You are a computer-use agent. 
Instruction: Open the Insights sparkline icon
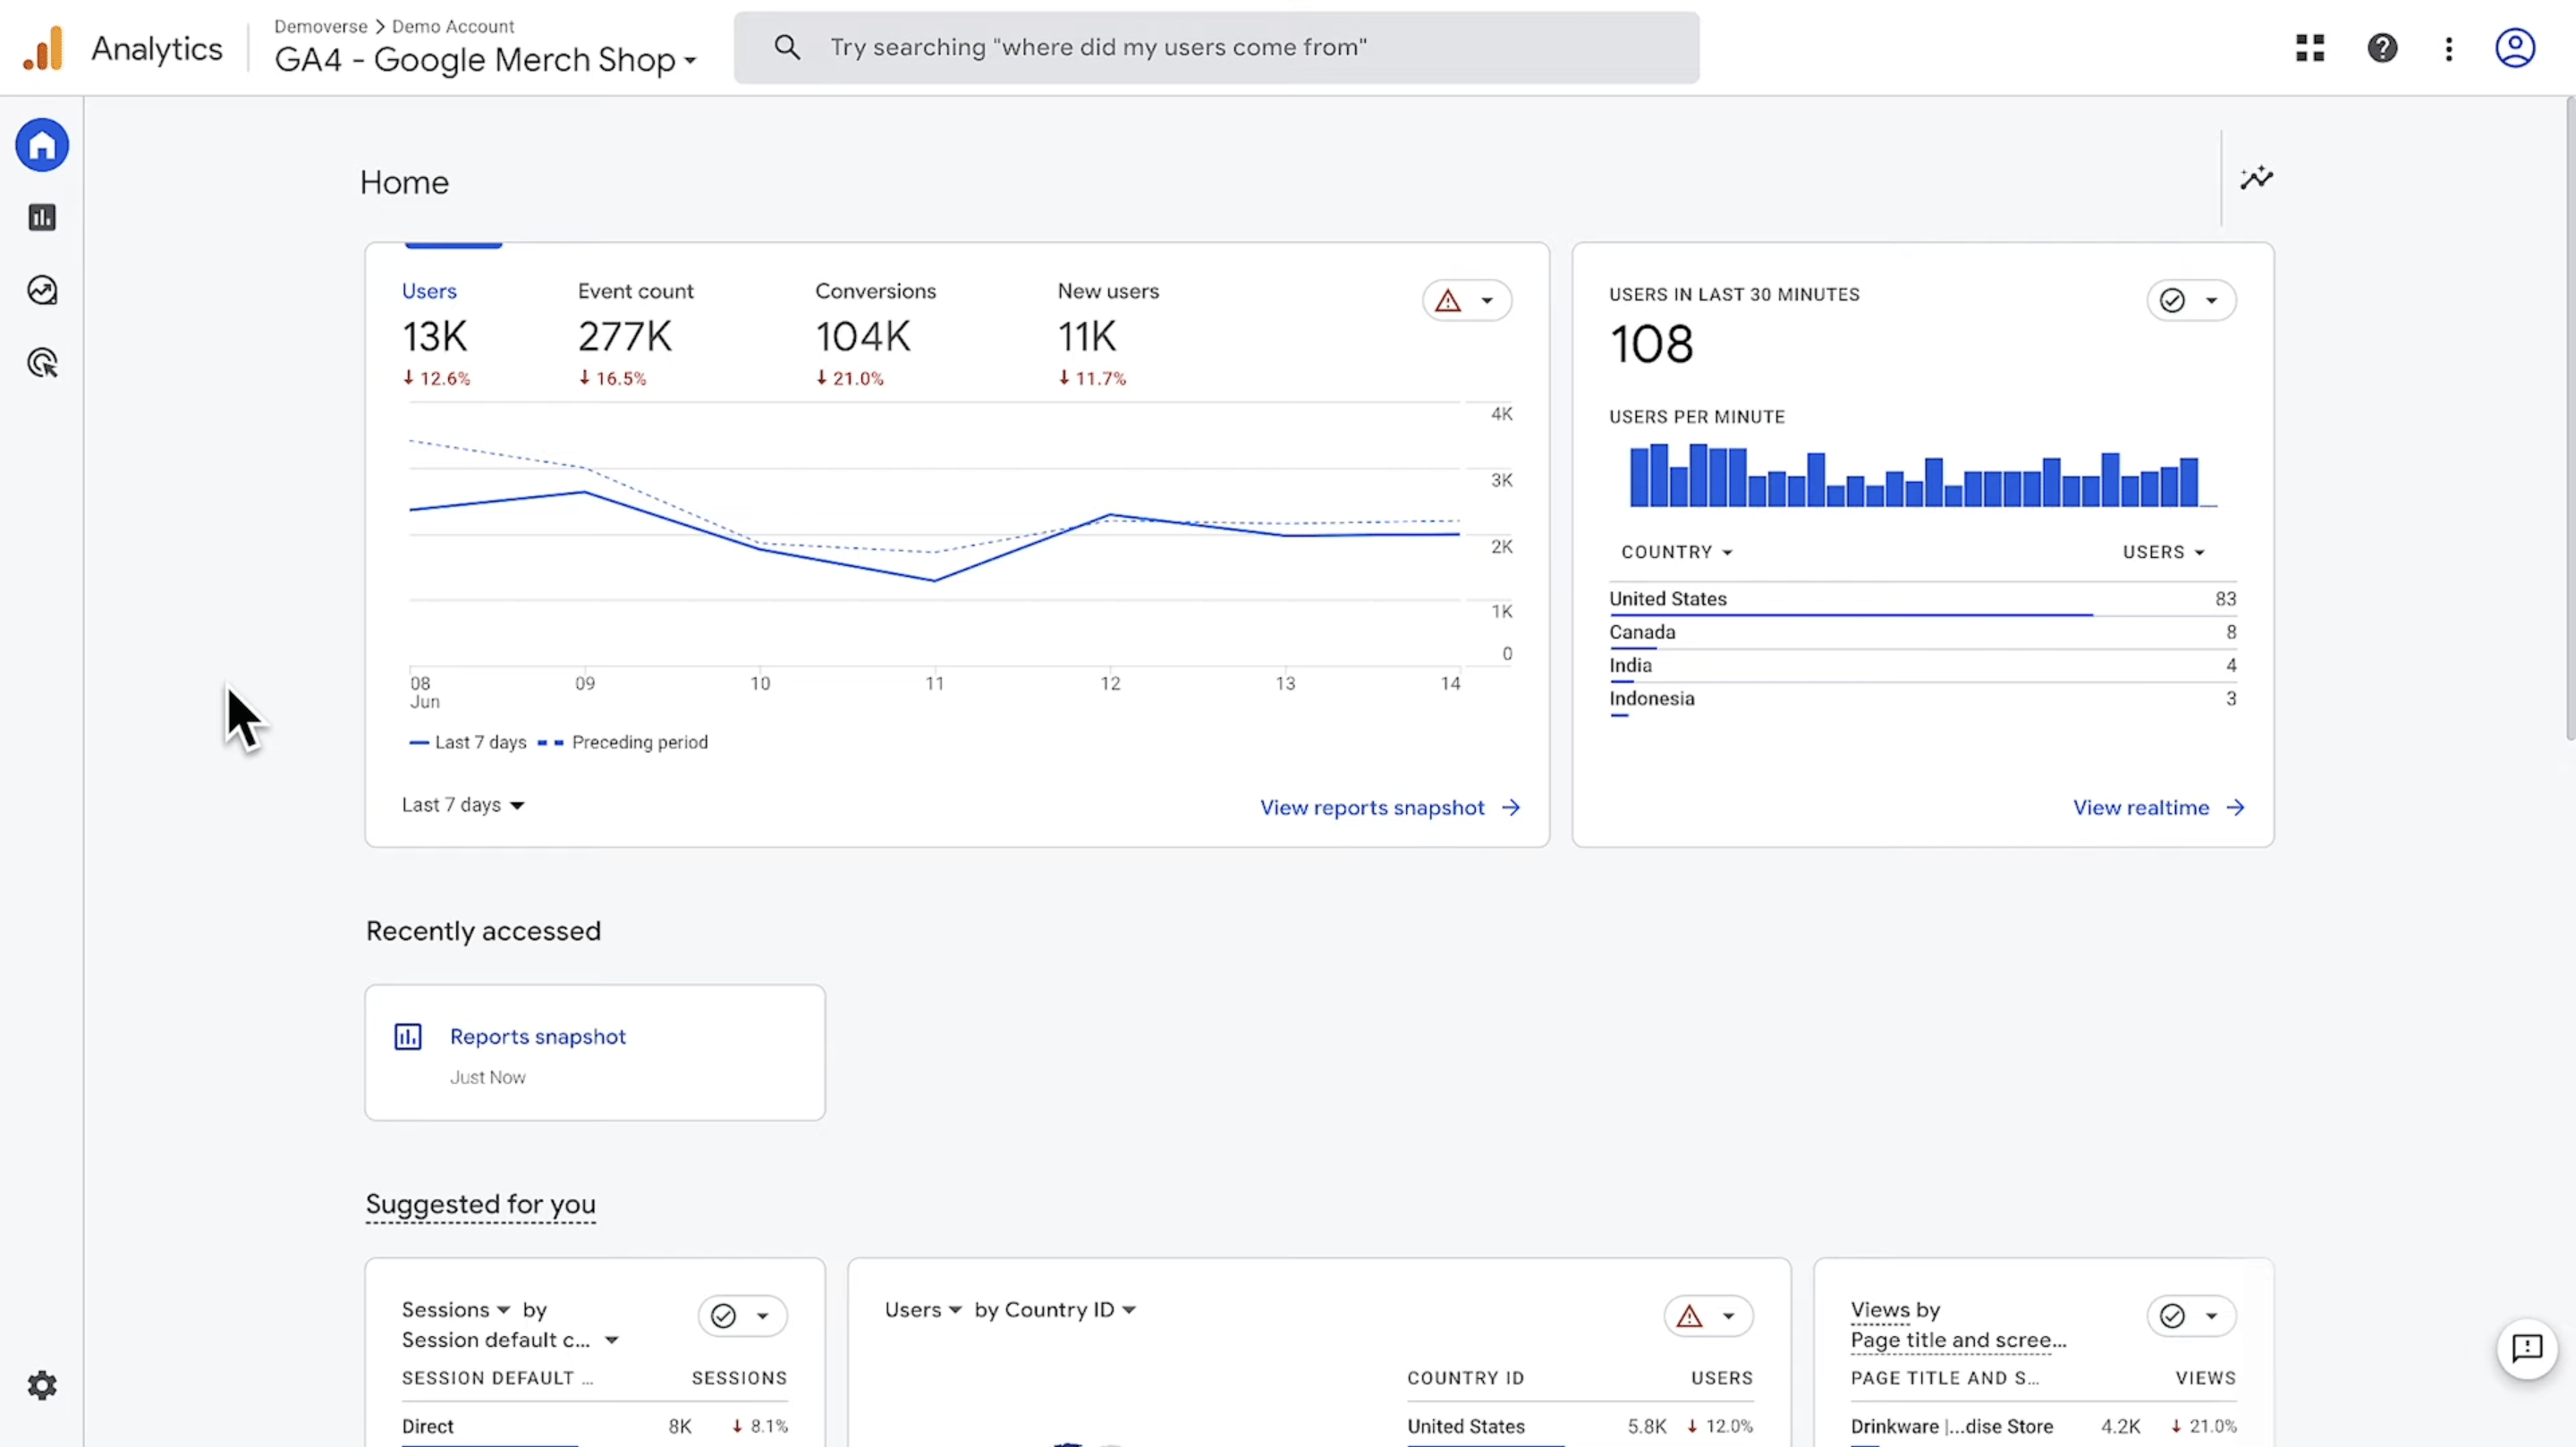pyautogui.click(x=2256, y=179)
